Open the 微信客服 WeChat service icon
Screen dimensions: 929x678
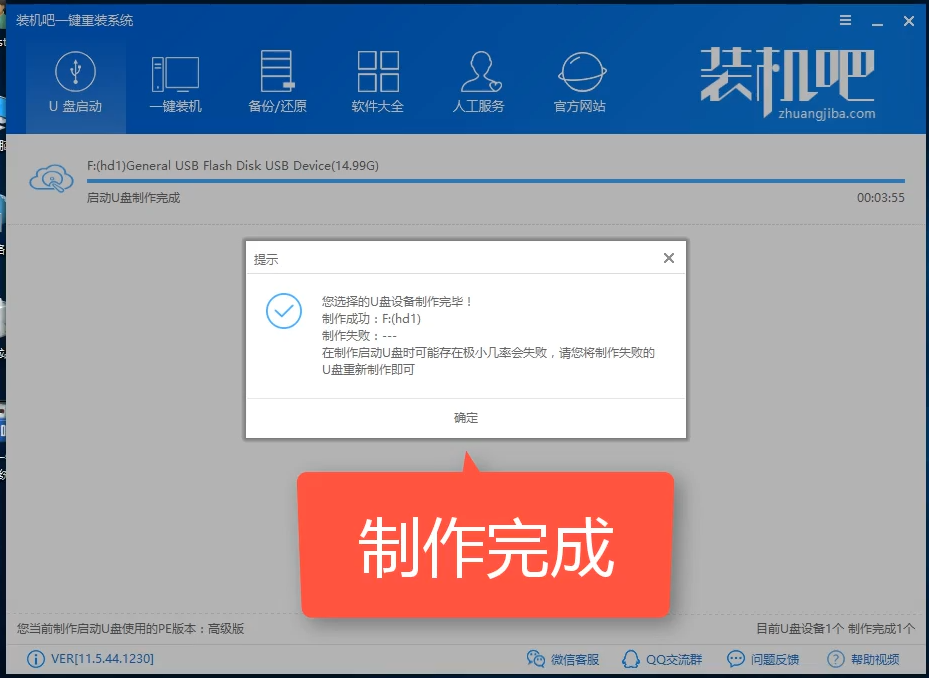tap(538, 659)
